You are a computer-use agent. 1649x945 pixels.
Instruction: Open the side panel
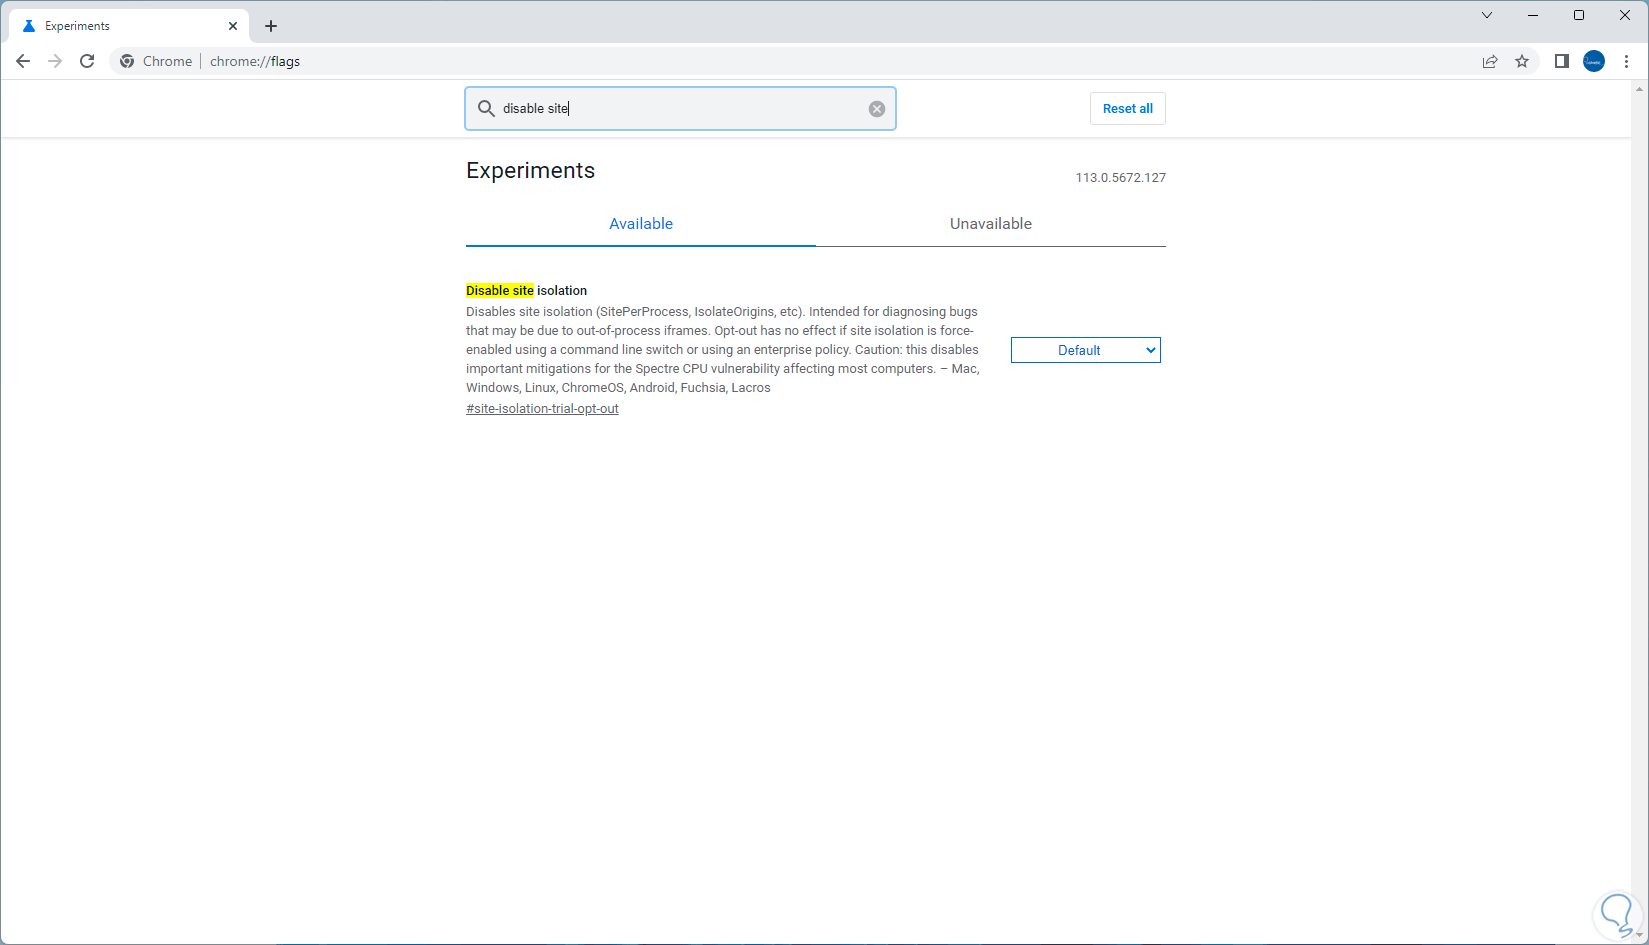pyautogui.click(x=1562, y=61)
